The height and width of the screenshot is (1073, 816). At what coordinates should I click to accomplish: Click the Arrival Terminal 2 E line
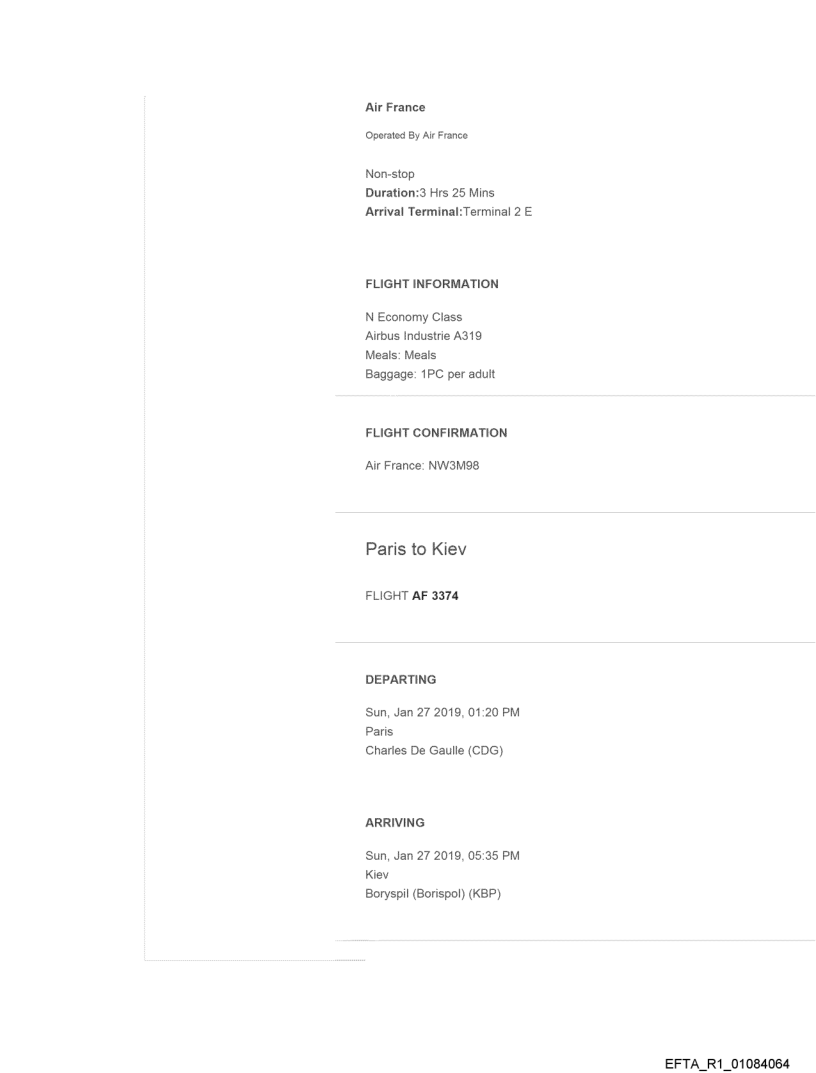[448, 210]
